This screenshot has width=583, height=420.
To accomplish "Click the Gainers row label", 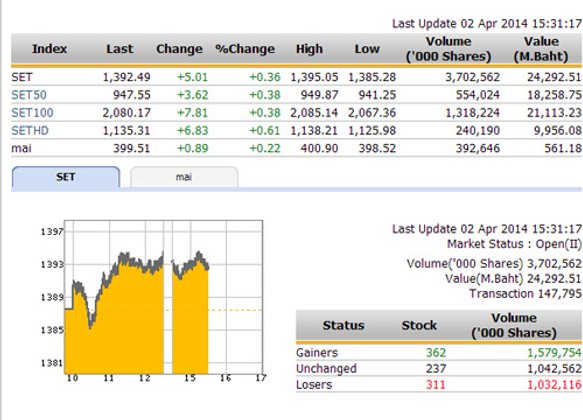I will 317,352.
